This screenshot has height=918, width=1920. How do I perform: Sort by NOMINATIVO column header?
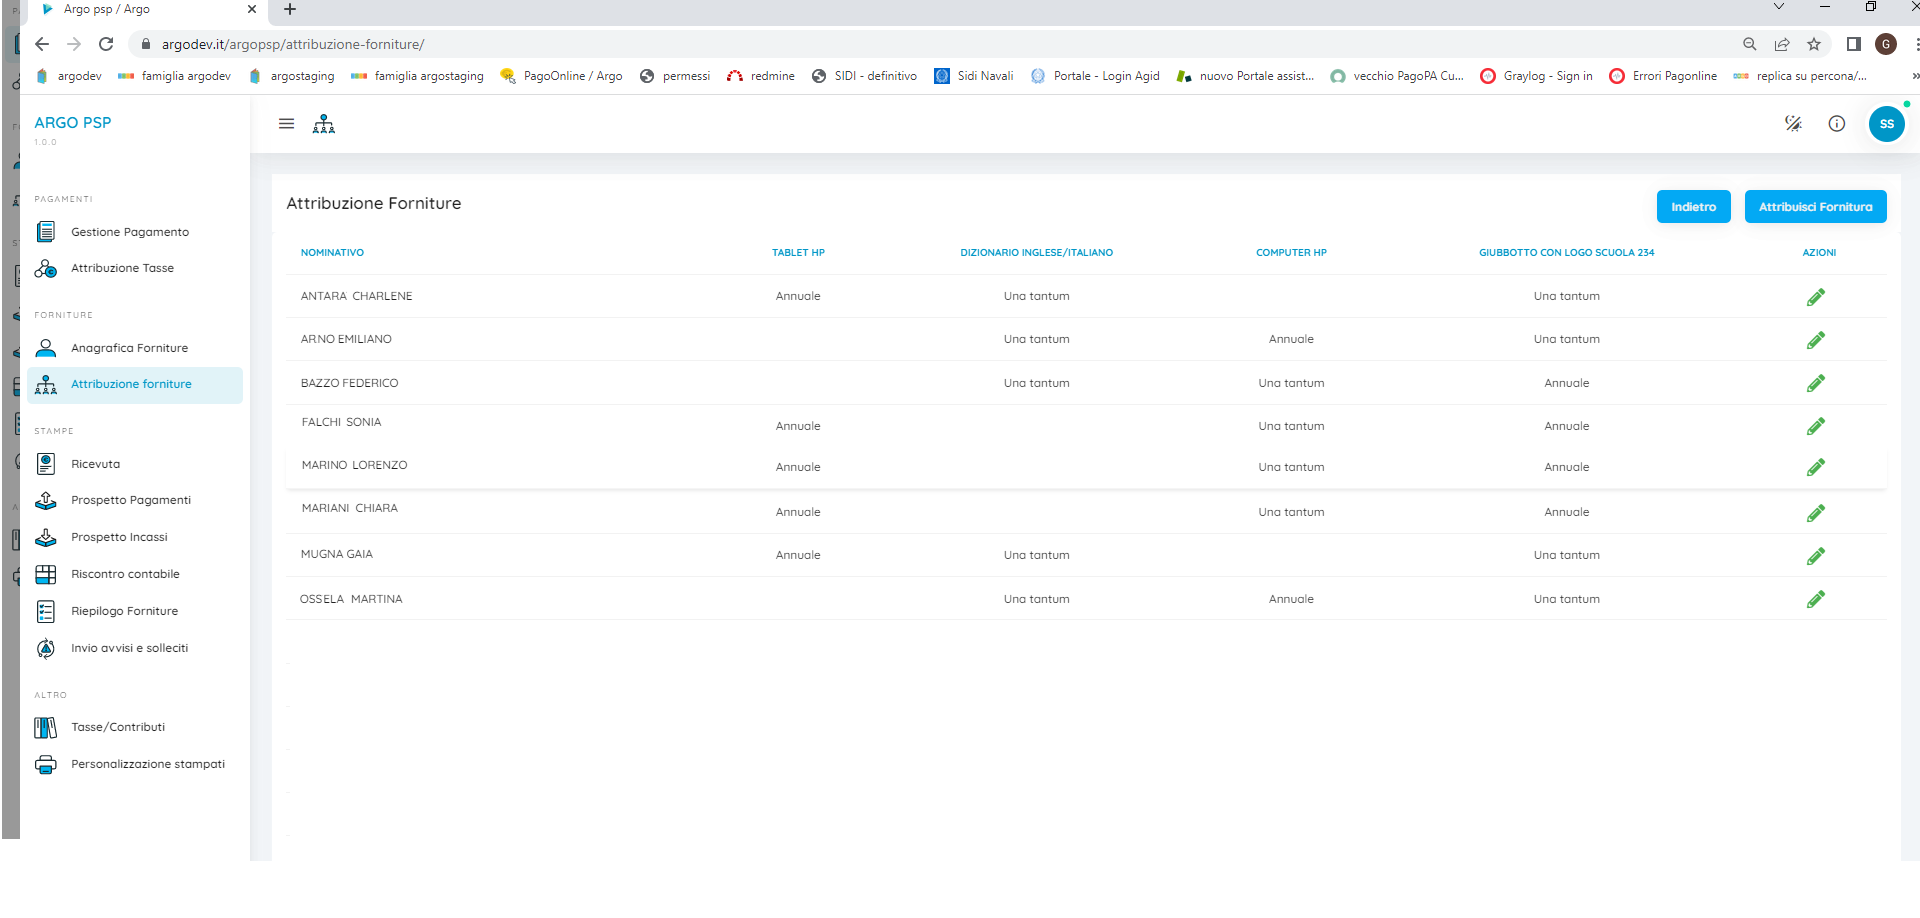332,253
